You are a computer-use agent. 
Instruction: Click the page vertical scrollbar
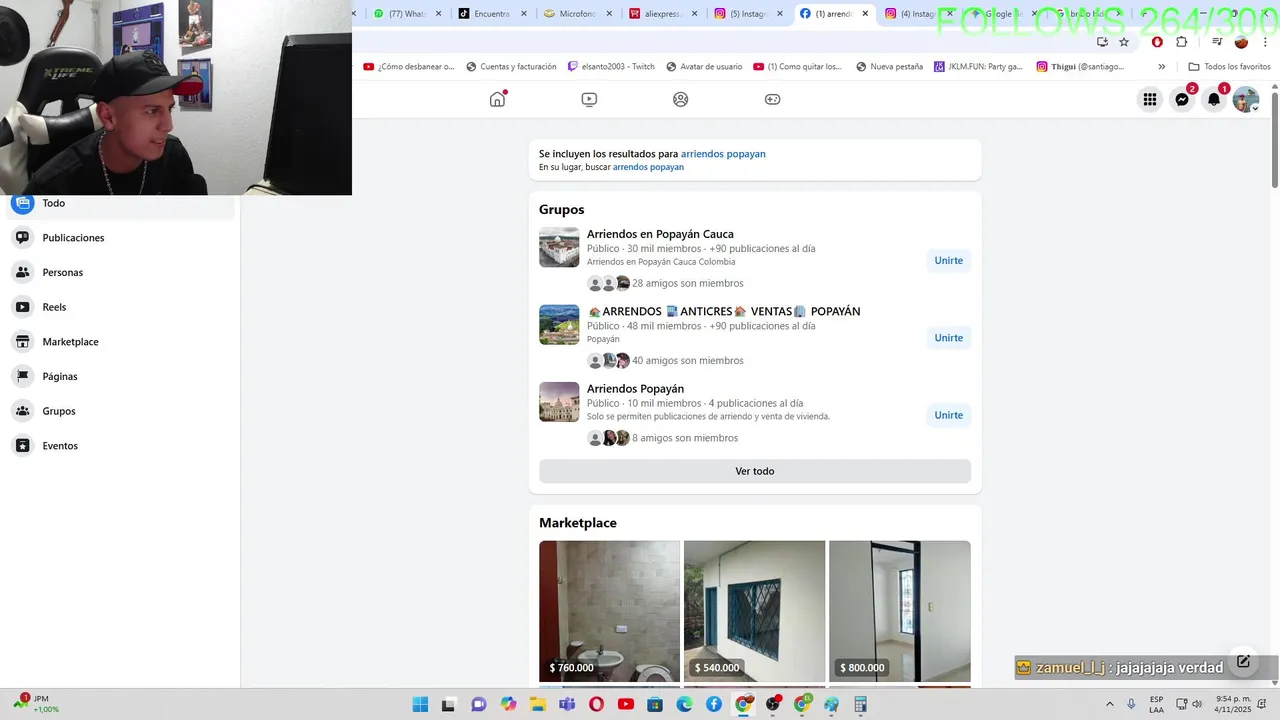tap(1274, 140)
